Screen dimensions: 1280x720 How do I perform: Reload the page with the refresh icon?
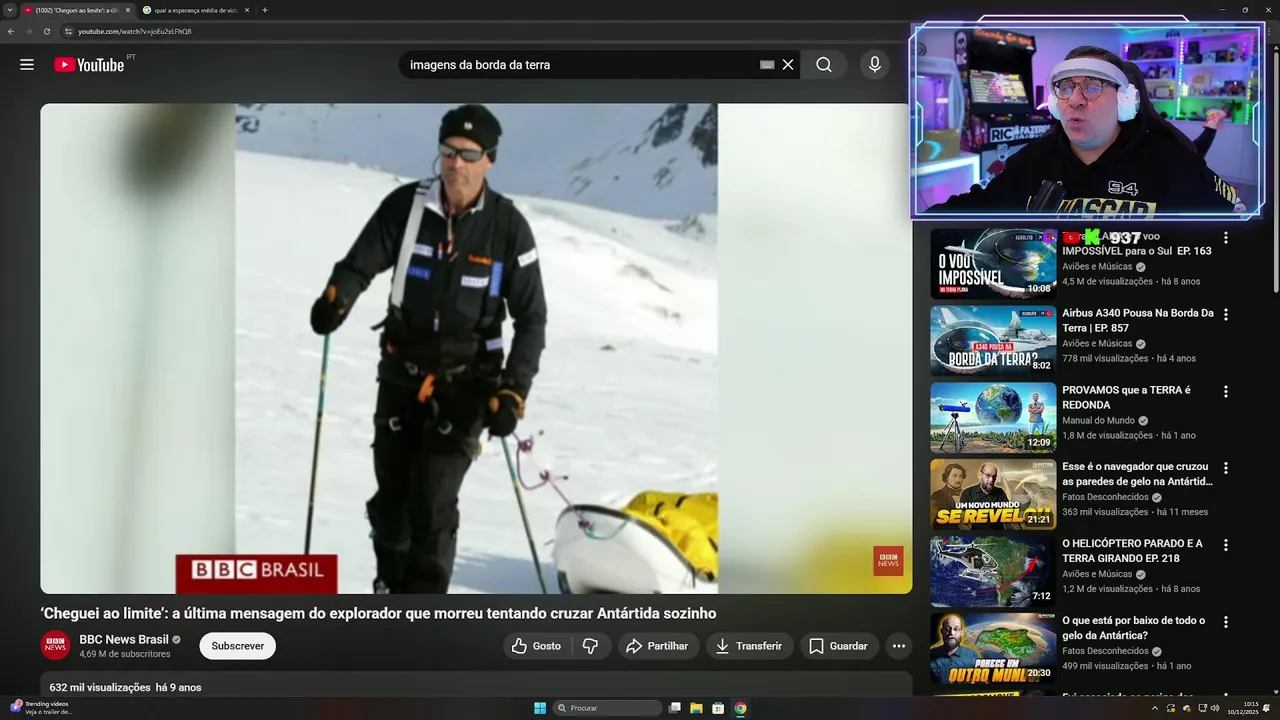(46, 31)
